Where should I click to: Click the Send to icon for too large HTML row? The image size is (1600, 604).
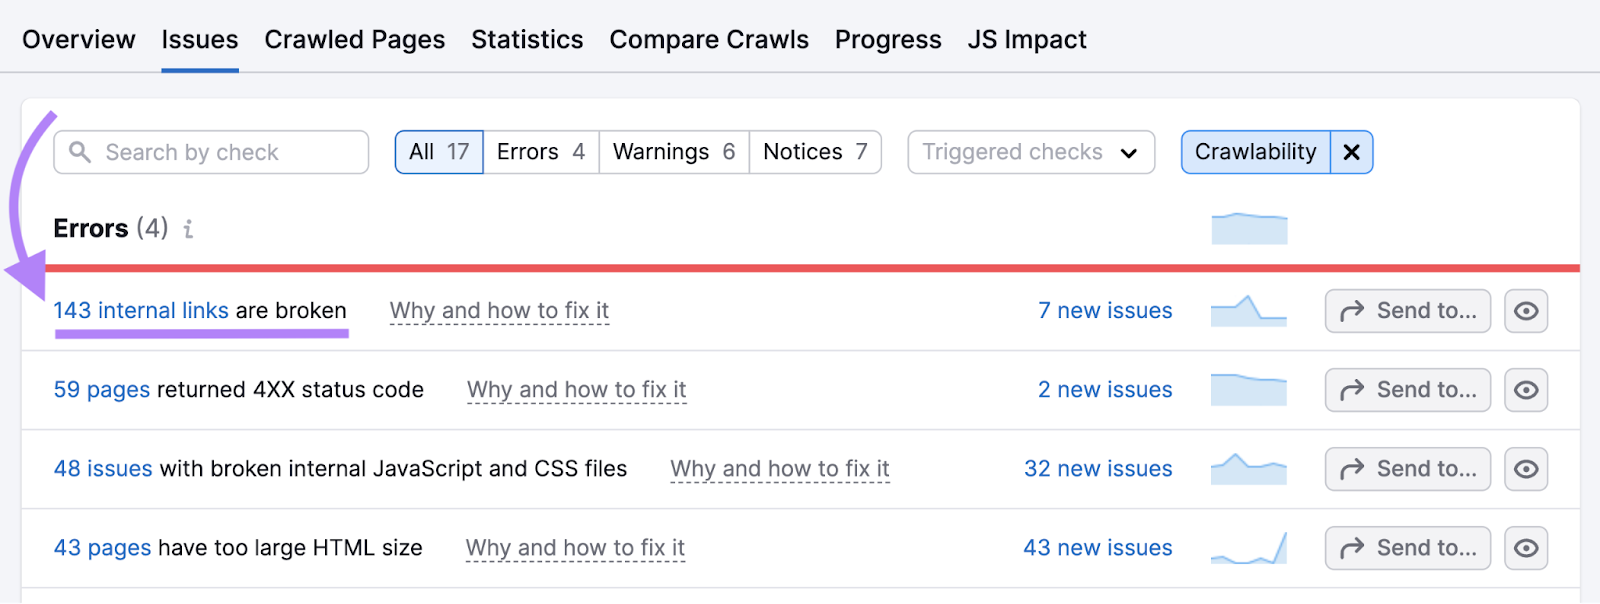[1406, 547]
